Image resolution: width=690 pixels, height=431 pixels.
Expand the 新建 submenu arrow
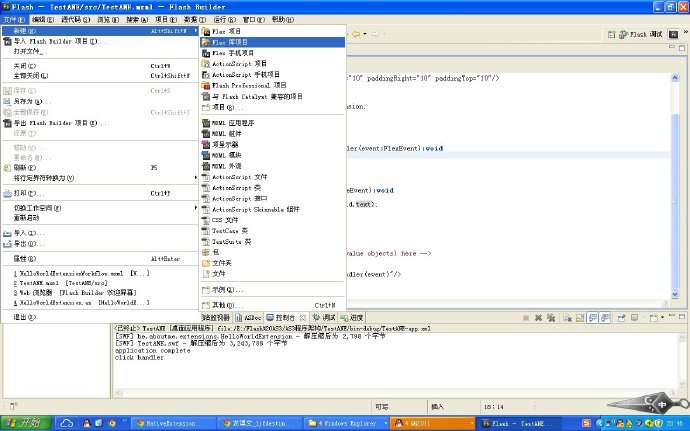pos(196,31)
